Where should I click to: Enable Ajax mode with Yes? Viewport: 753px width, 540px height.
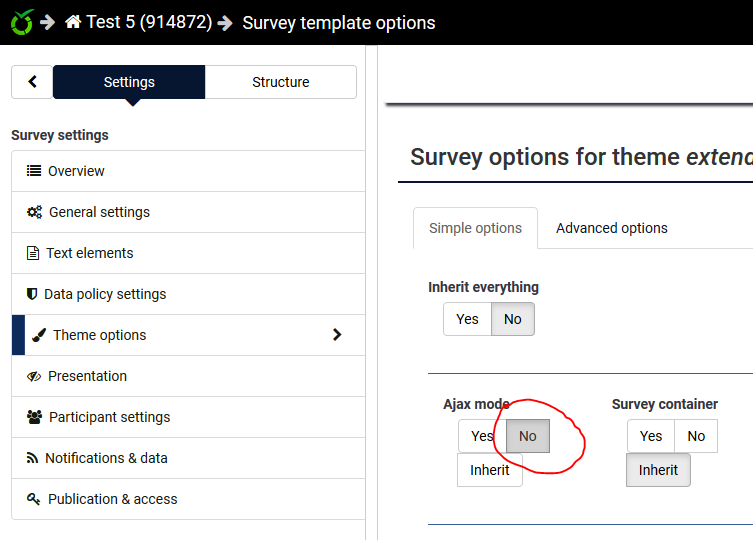[482, 436]
